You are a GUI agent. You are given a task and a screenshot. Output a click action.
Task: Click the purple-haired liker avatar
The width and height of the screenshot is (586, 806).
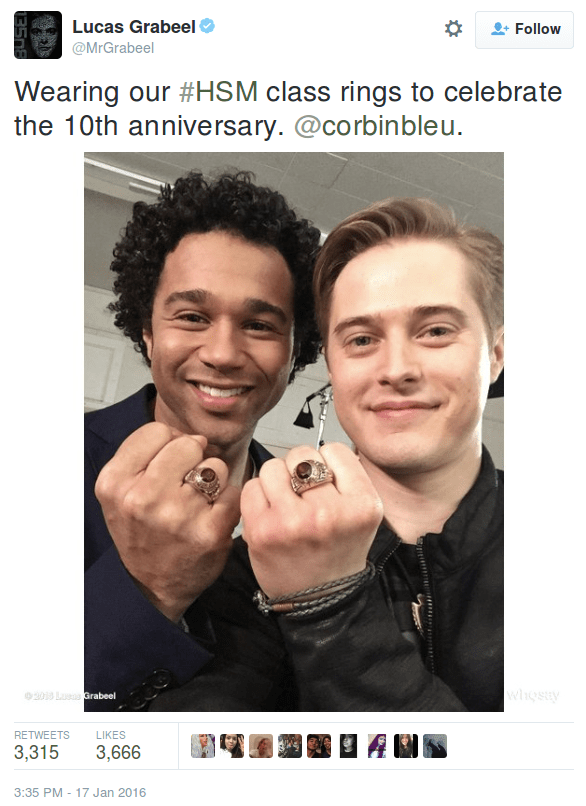click(x=377, y=746)
